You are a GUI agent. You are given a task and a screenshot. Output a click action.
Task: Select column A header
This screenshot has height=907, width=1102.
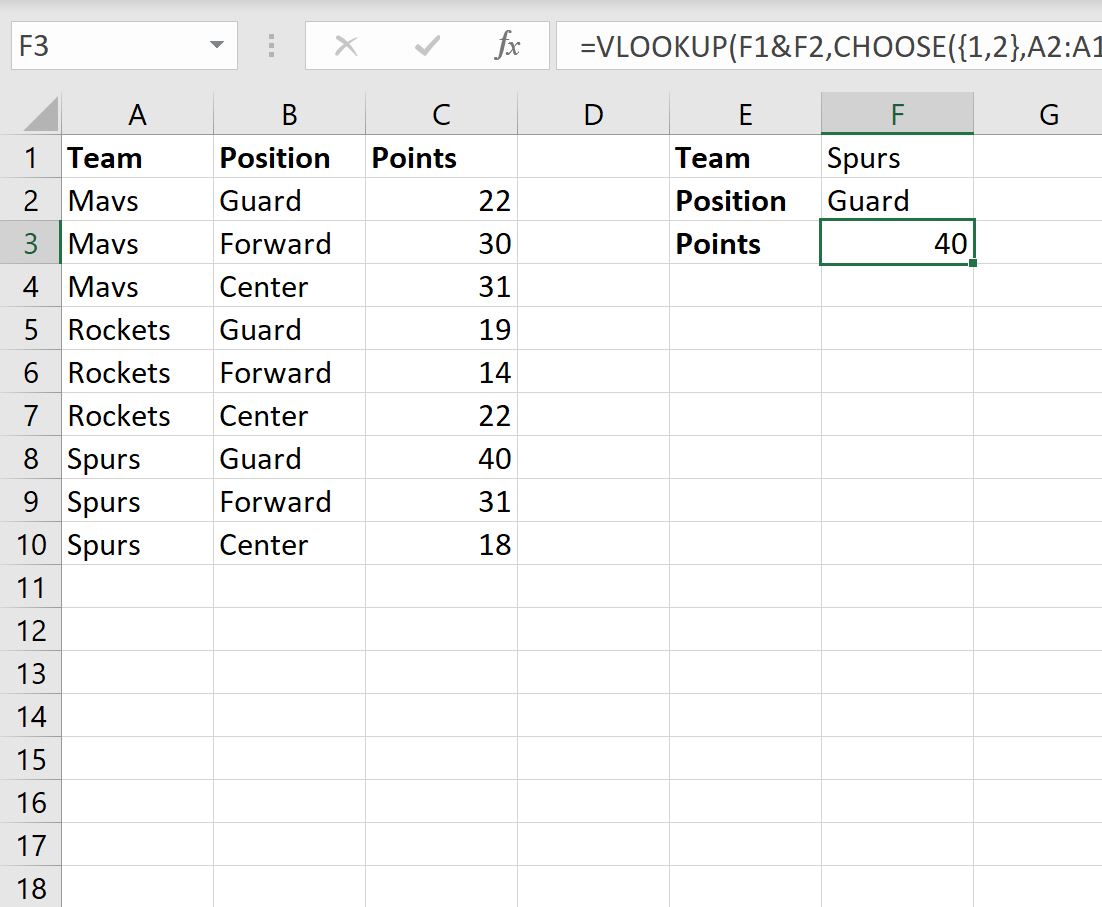137,115
